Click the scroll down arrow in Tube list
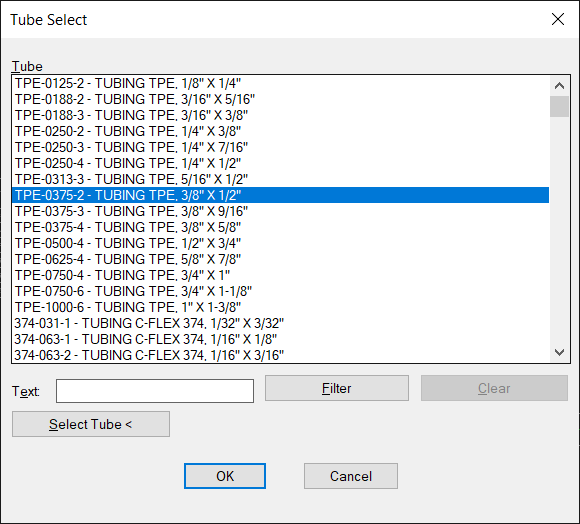Image resolution: width=580 pixels, height=524 pixels. coord(559,352)
